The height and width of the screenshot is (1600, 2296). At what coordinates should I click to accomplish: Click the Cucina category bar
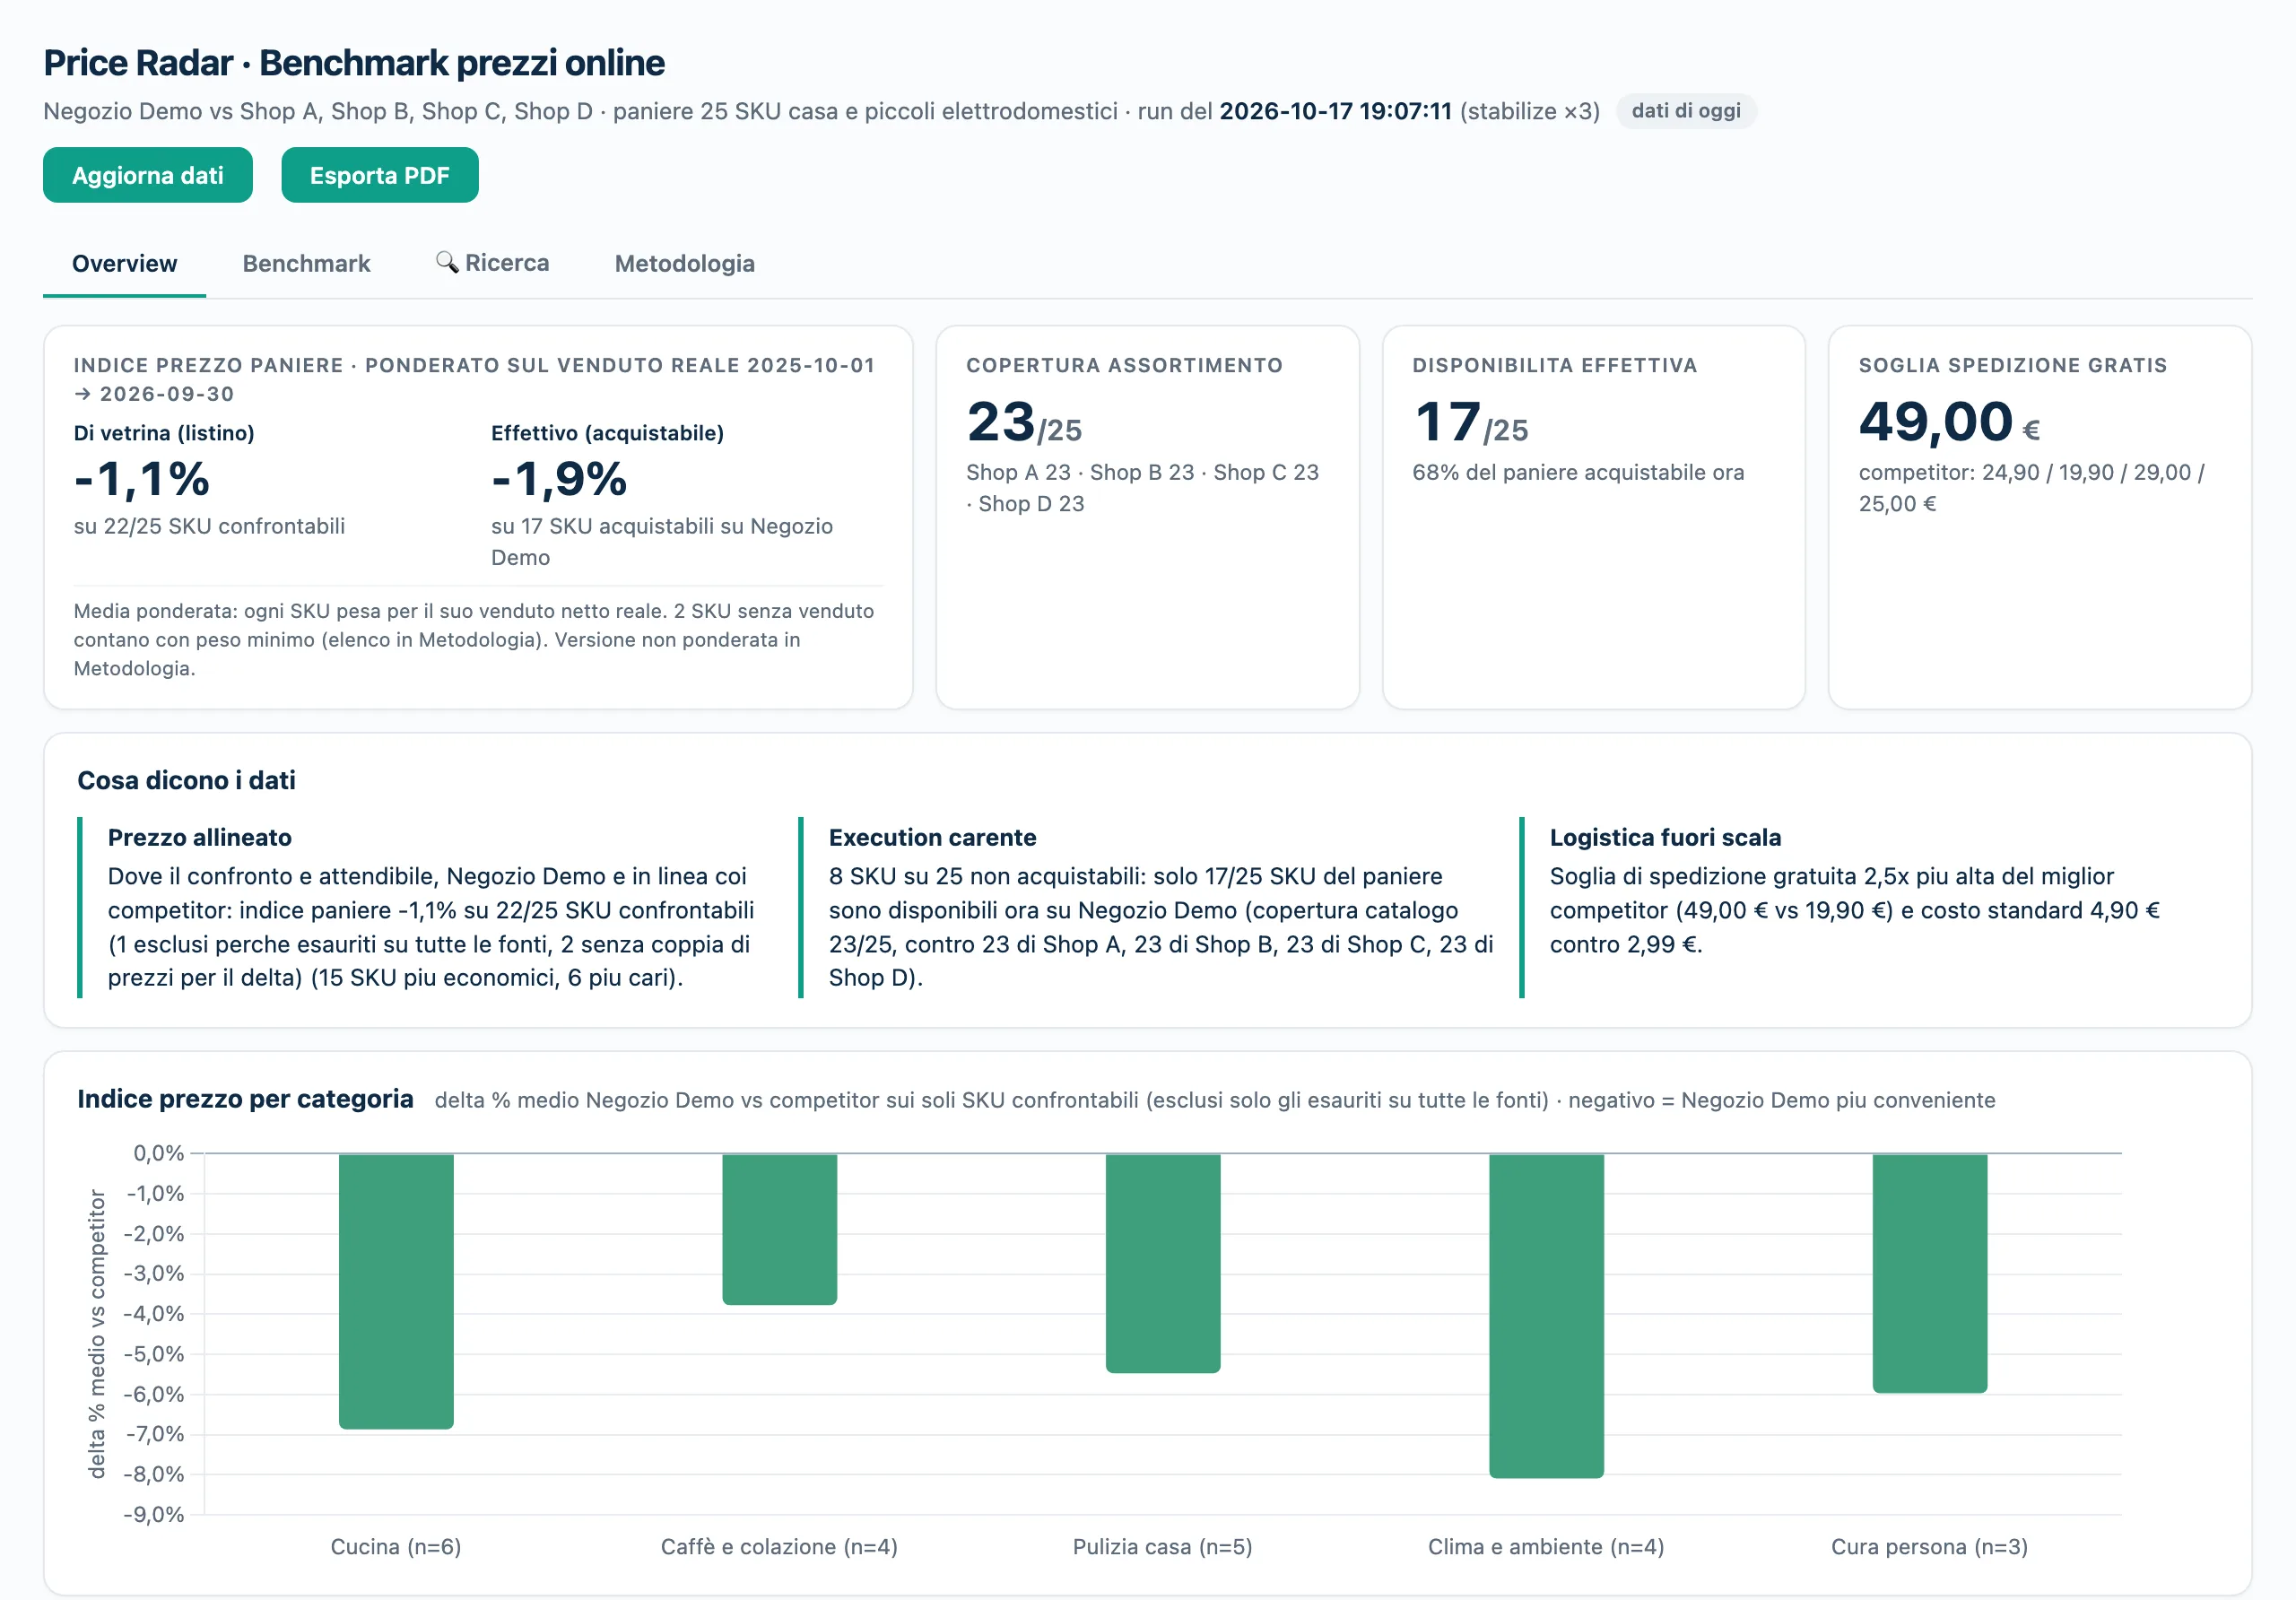click(x=396, y=1291)
